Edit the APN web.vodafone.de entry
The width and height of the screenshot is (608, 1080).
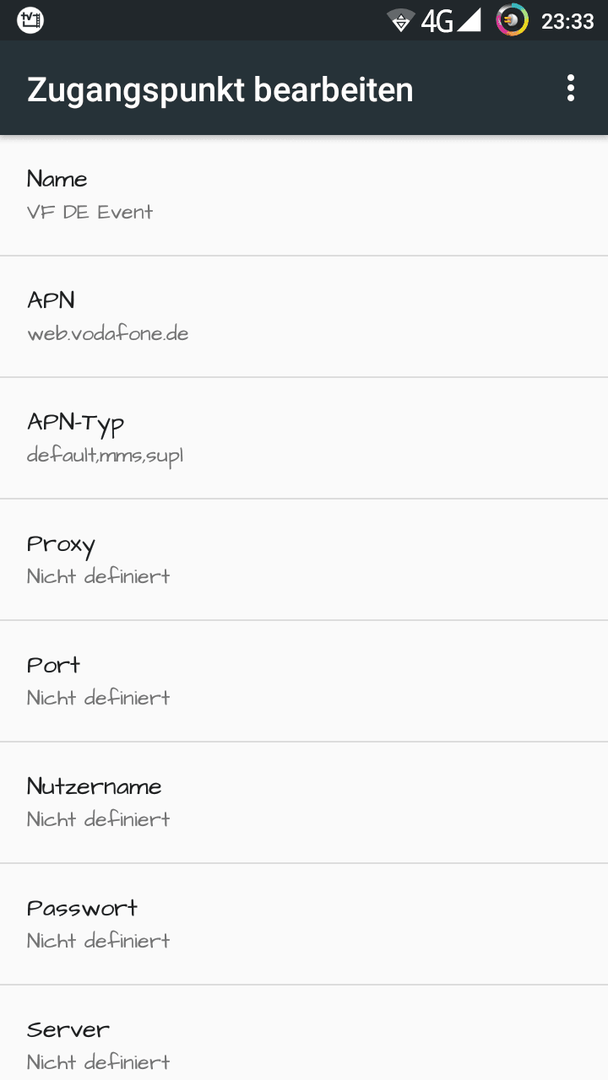304,317
